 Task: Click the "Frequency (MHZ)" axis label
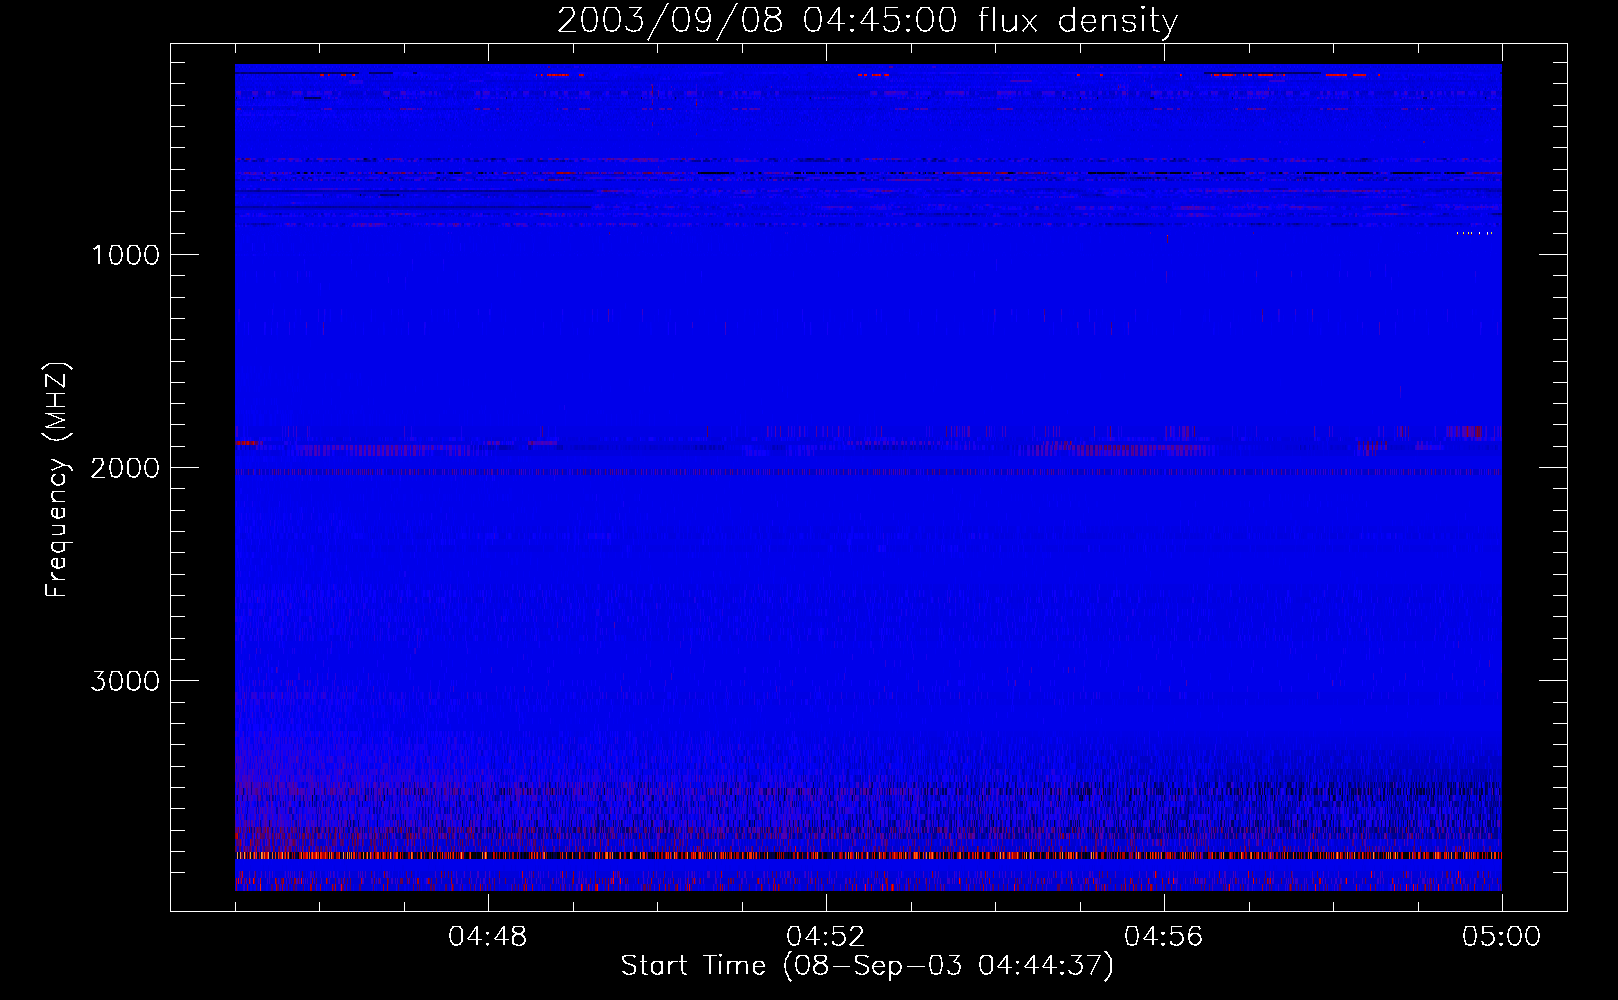(x=56, y=479)
